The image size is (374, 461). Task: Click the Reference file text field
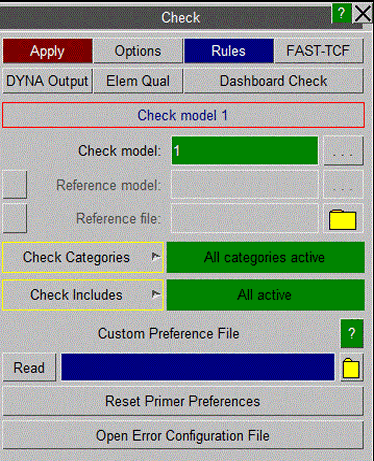(245, 218)
